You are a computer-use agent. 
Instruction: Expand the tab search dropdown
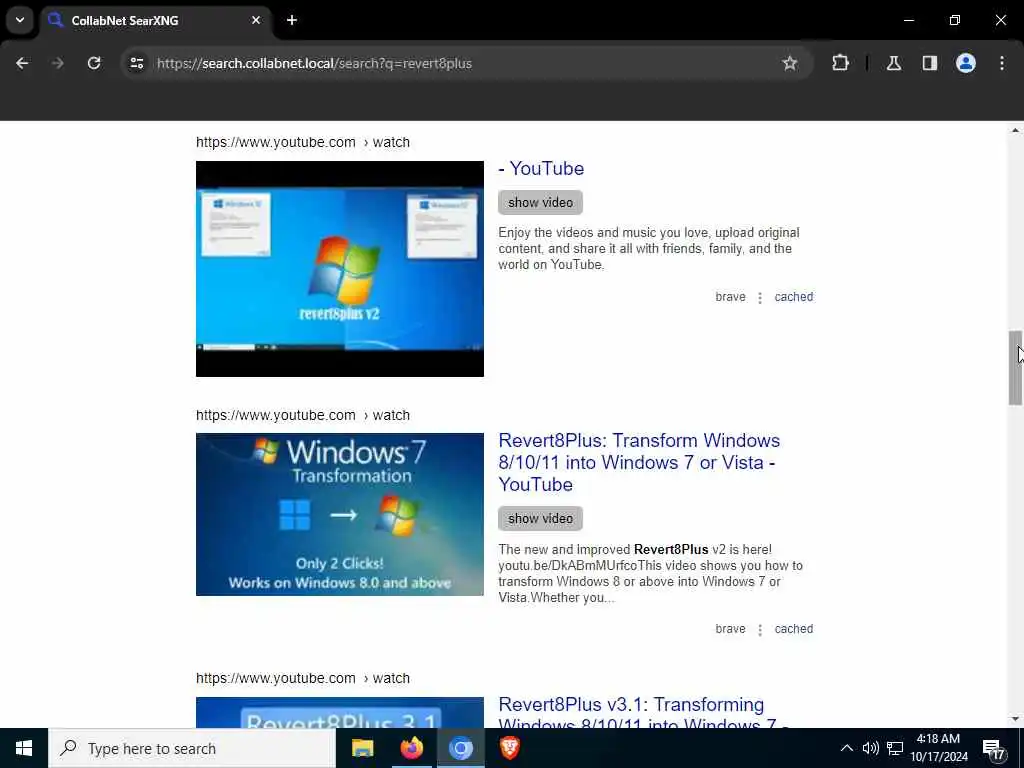20,20
